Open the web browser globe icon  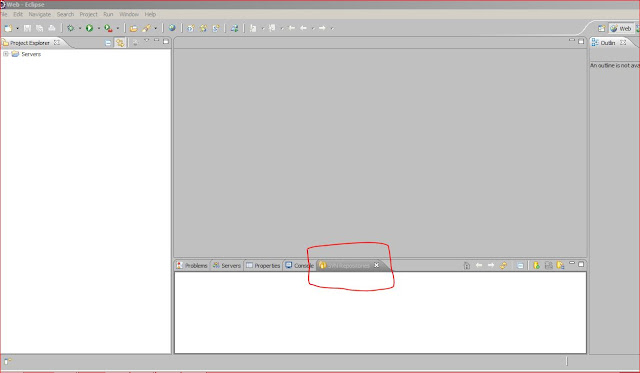[x=172, y=28]
